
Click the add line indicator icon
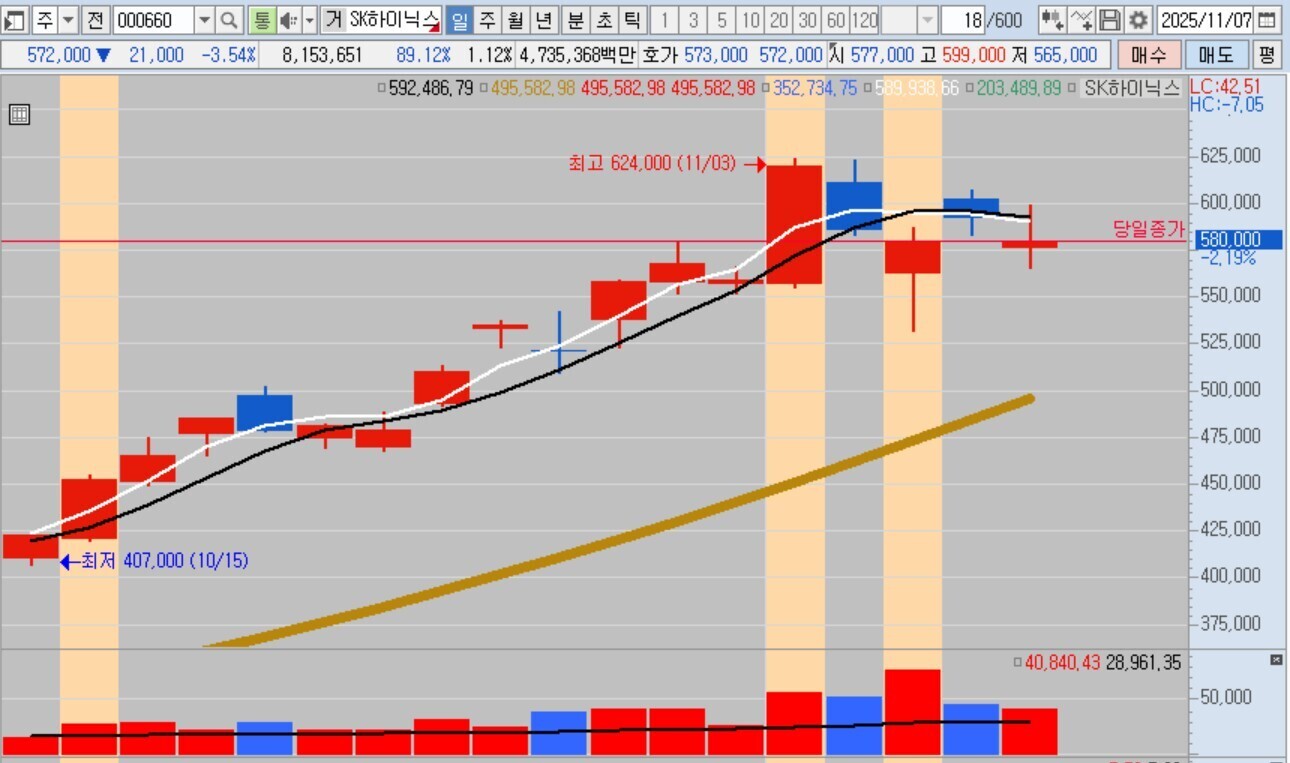pyautogui.click(x=1081, y=20)
